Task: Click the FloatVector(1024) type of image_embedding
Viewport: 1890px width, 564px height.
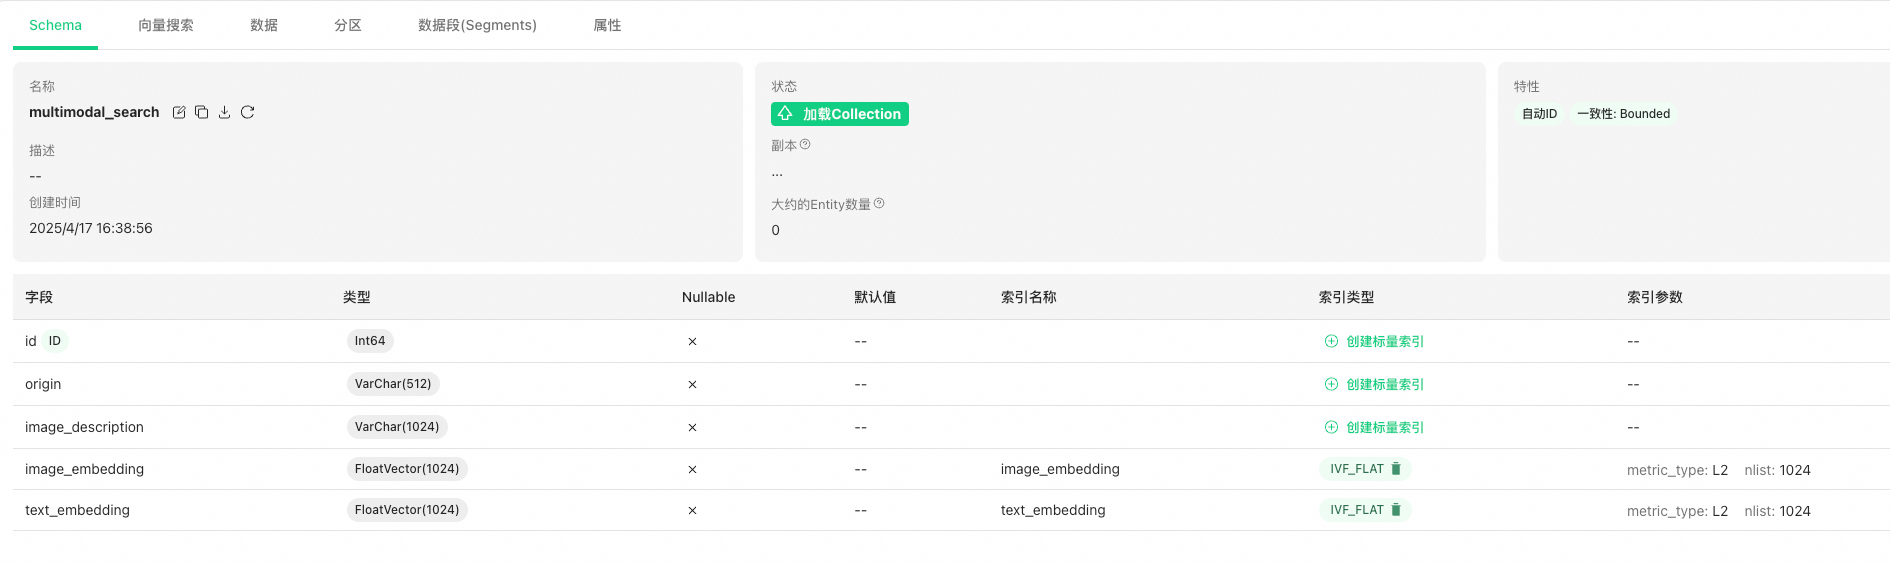Action: click(x=407, y=469)
